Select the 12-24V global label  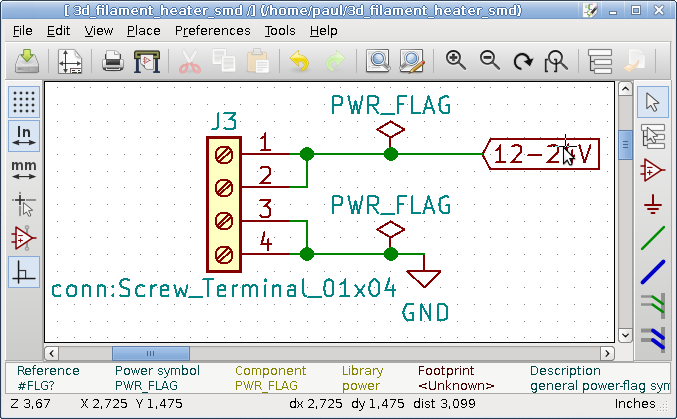(x=541, y=154)
